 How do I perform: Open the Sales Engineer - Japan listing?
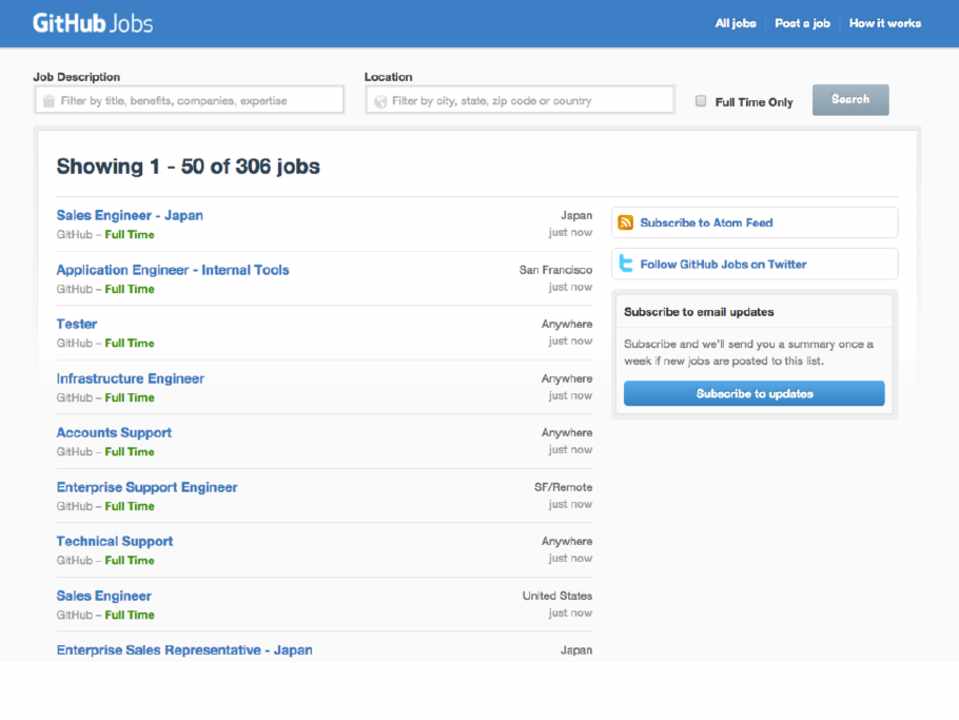click(130, 215)
